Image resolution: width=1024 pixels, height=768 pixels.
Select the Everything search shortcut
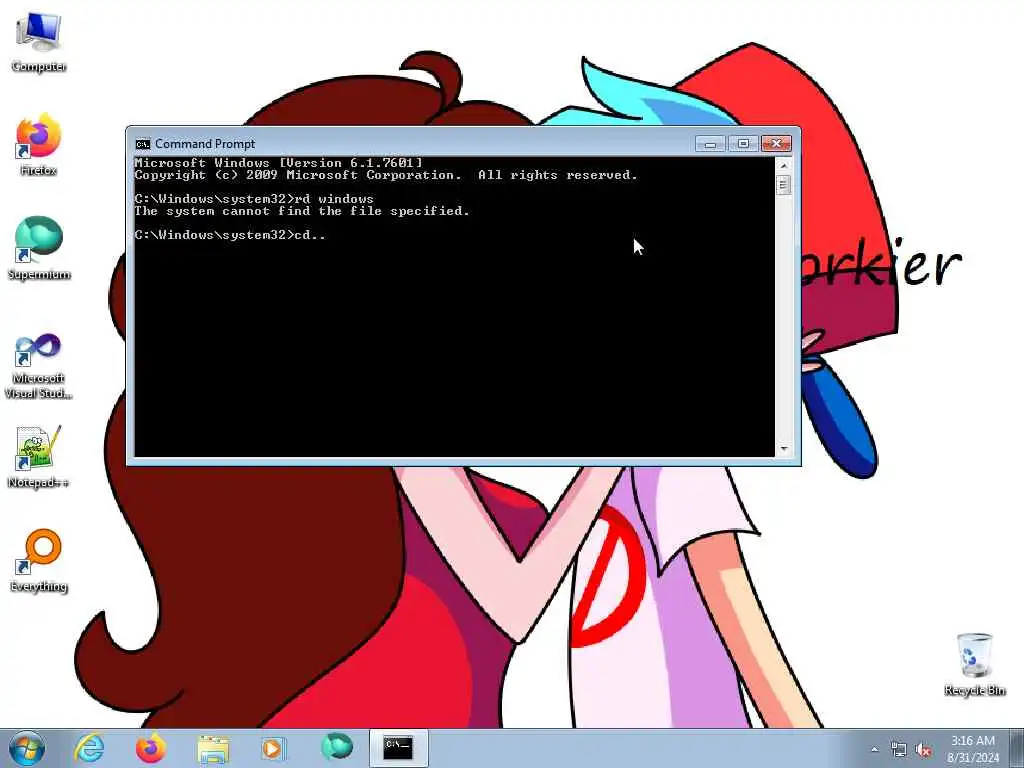39,561
